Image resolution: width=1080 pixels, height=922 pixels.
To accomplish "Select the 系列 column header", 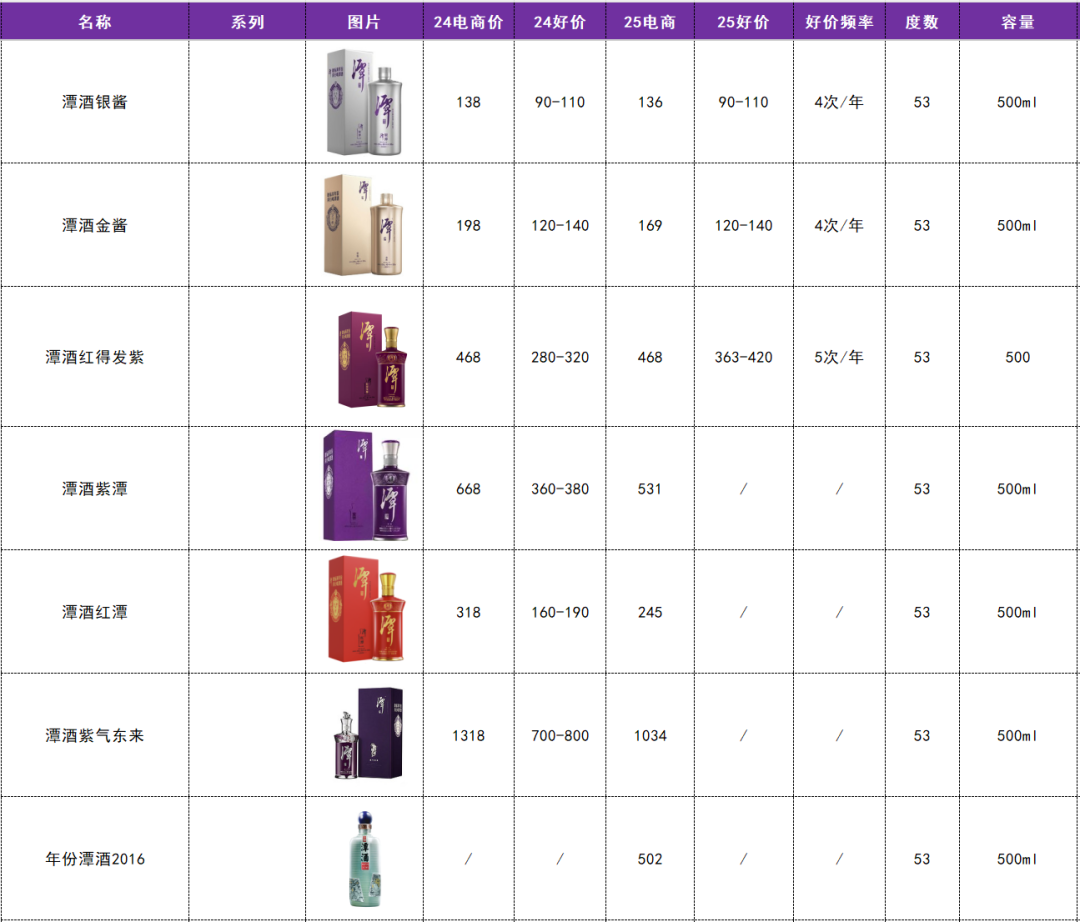I will pyautogui.click(x=247, y=22).
